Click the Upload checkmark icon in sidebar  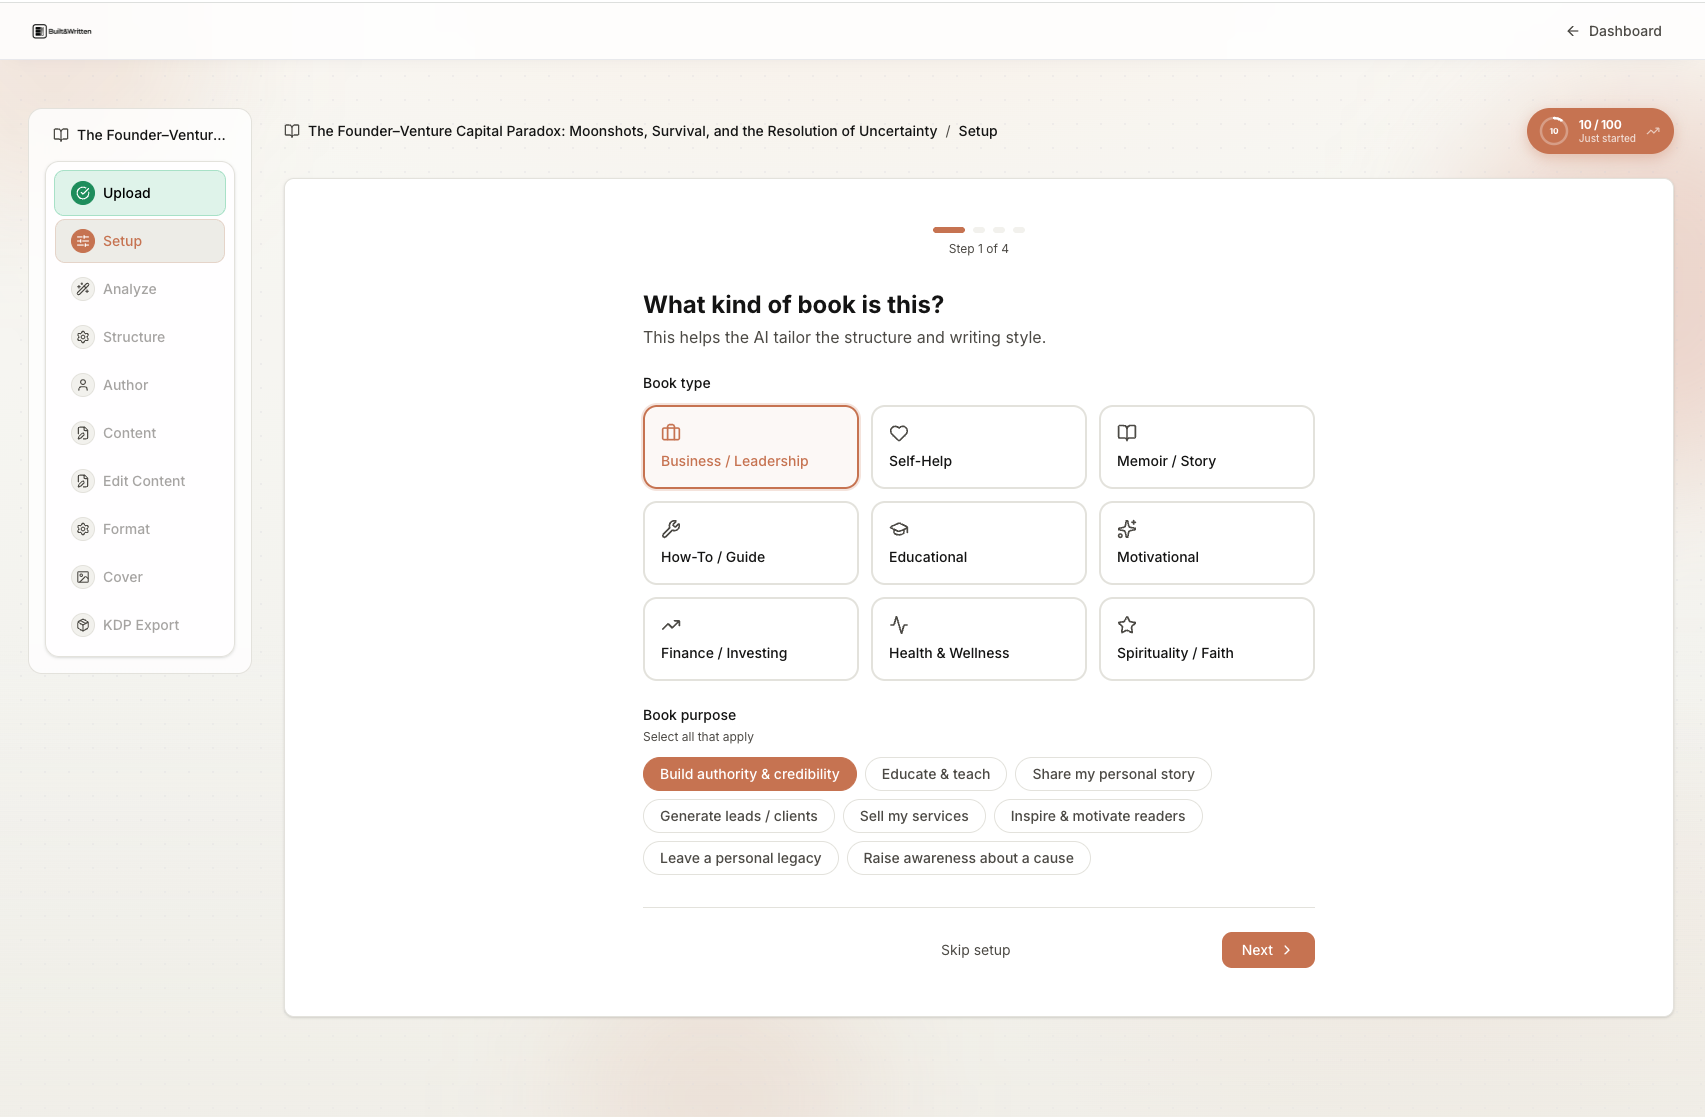pyautogui.click(x=83, y=193)
